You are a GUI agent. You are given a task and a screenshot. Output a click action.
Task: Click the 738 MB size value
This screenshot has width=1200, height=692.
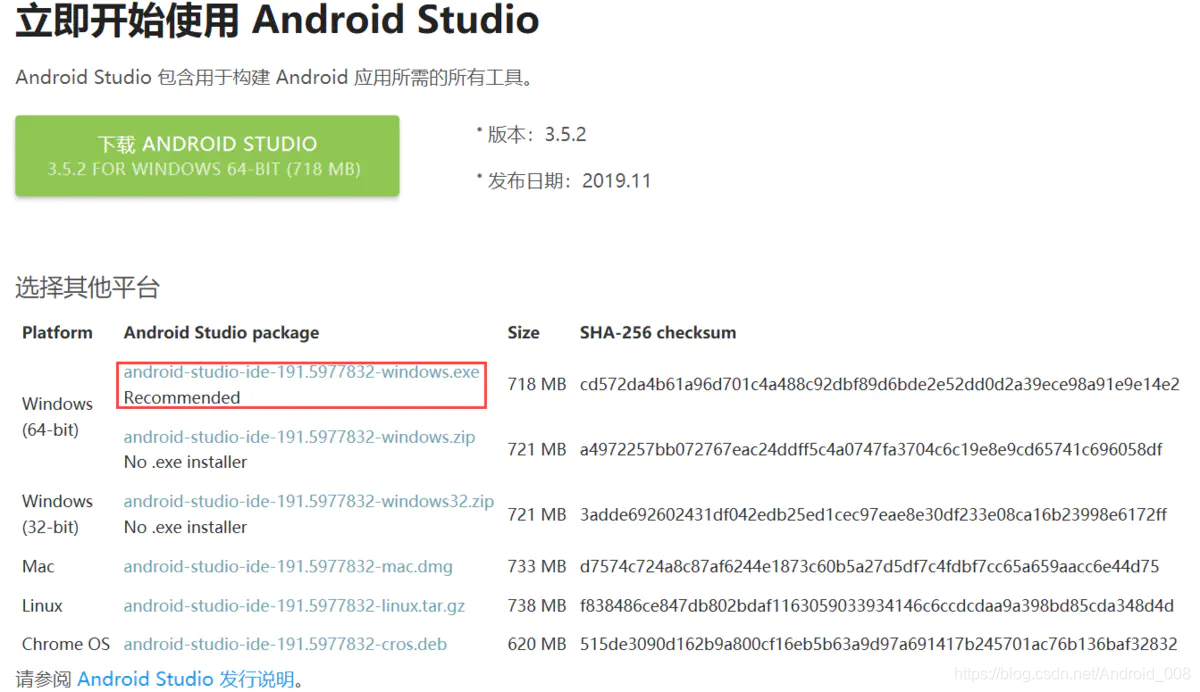point(537,606)
